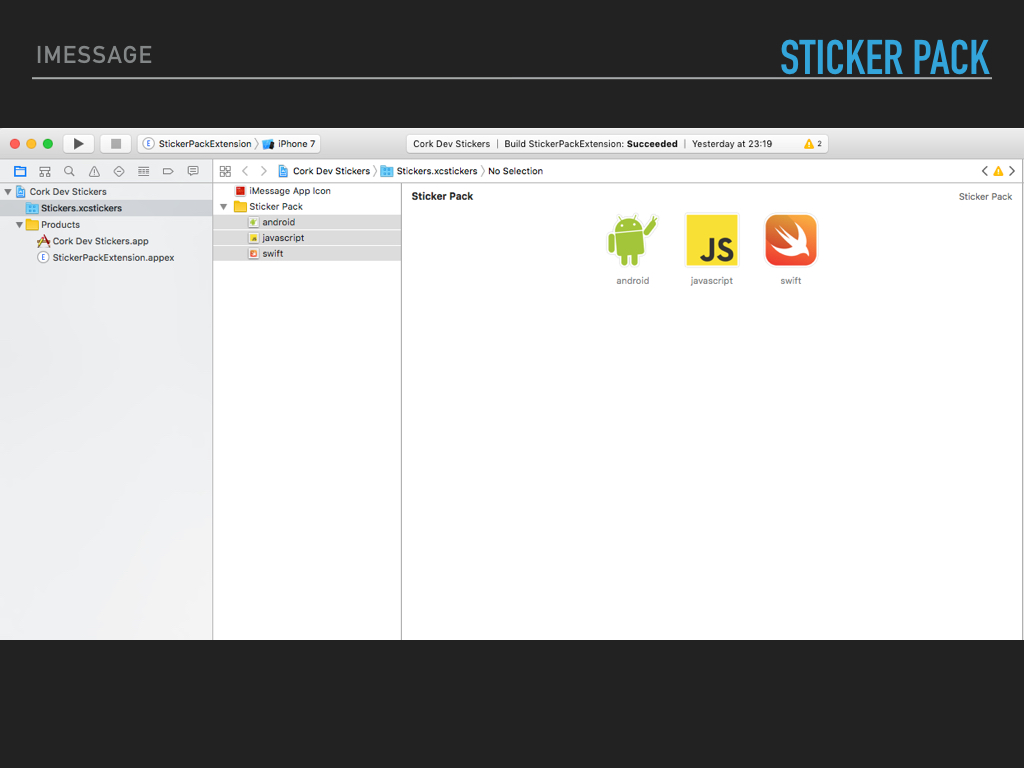Click the warnings count in activity bar
1024x768 pixels.
[x=812, y=144]
